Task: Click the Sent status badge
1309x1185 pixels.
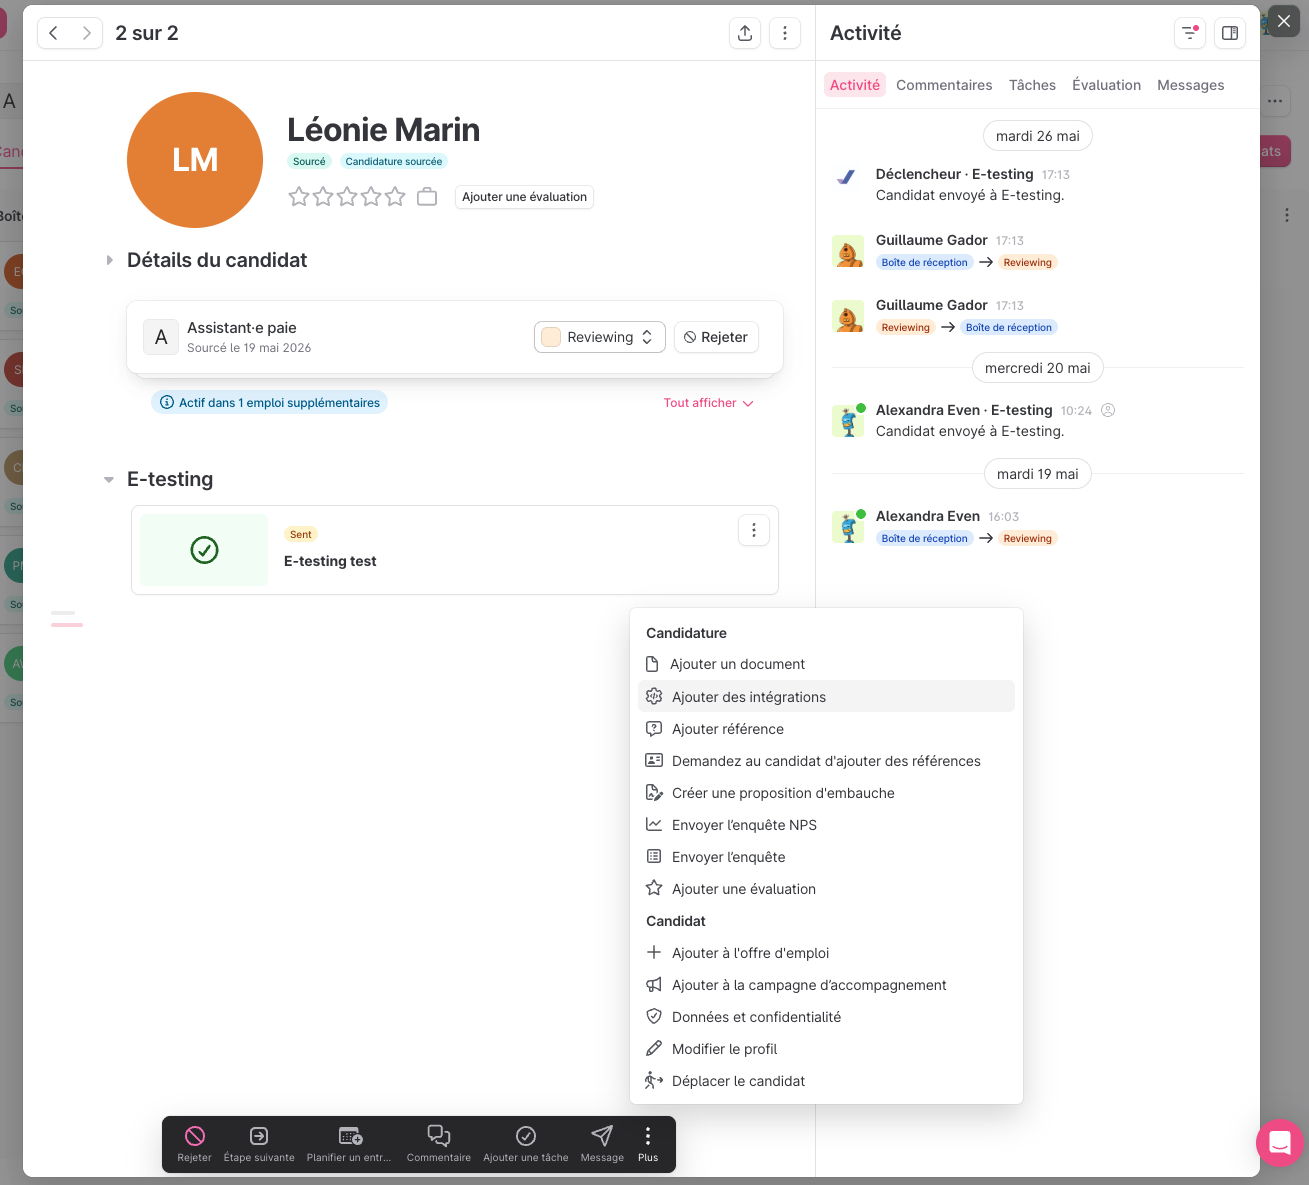Action: [x=301, y=535]
